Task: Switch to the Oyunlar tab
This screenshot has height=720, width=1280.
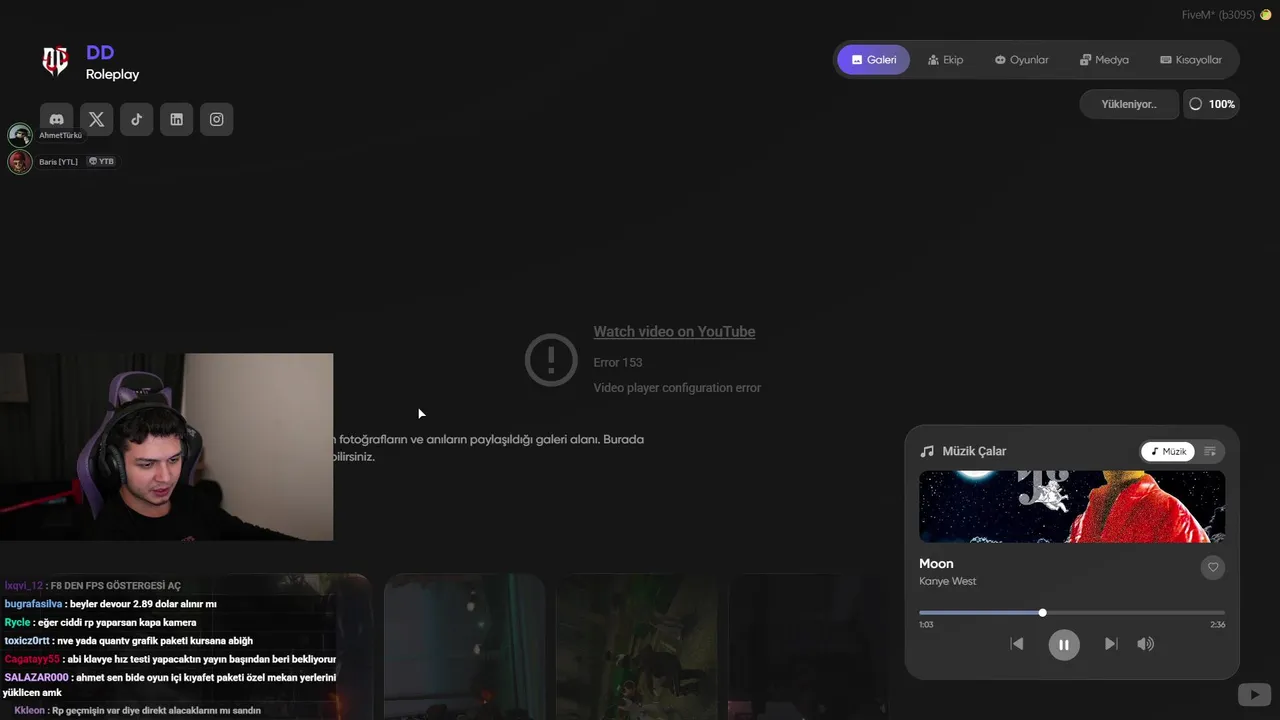Action: pyautogui.click(x=1022, y=60)
